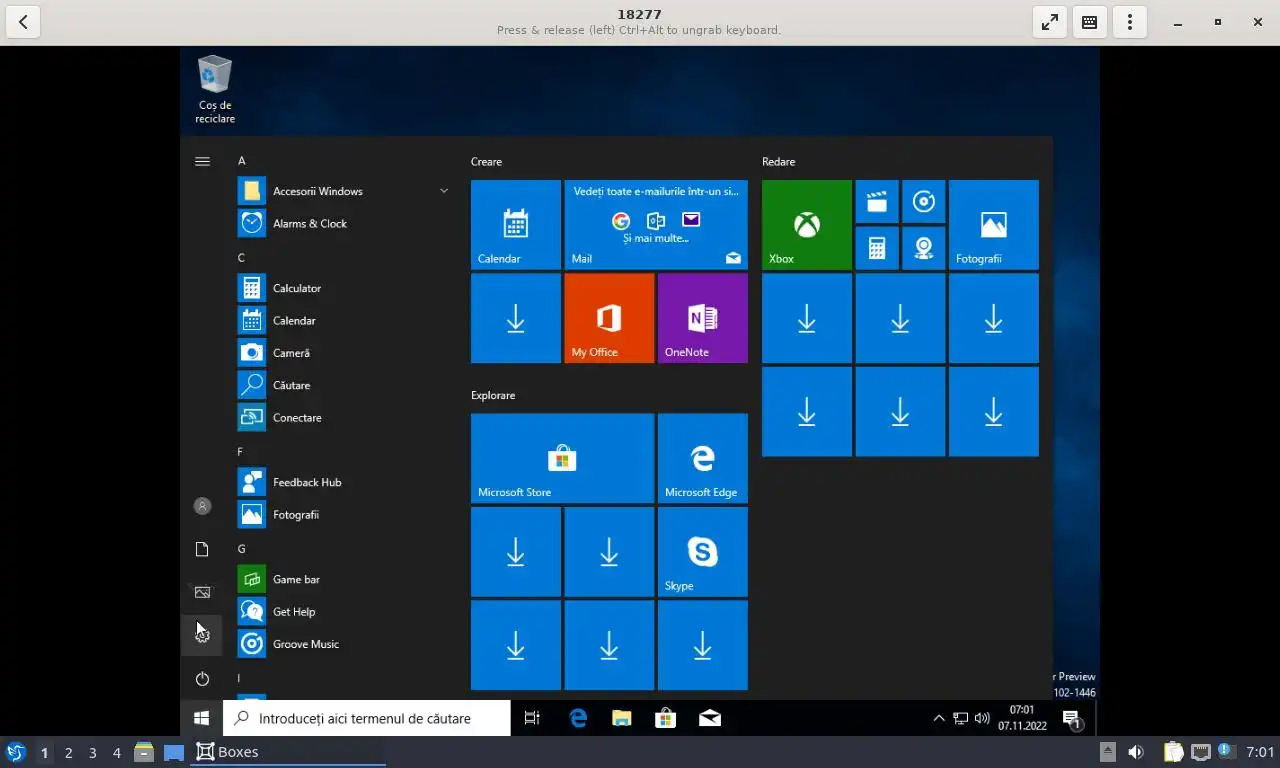Switch to workspace 2 in the panel
The width and height of the screenshot is (1280, 768).
(x=68, y=753)
